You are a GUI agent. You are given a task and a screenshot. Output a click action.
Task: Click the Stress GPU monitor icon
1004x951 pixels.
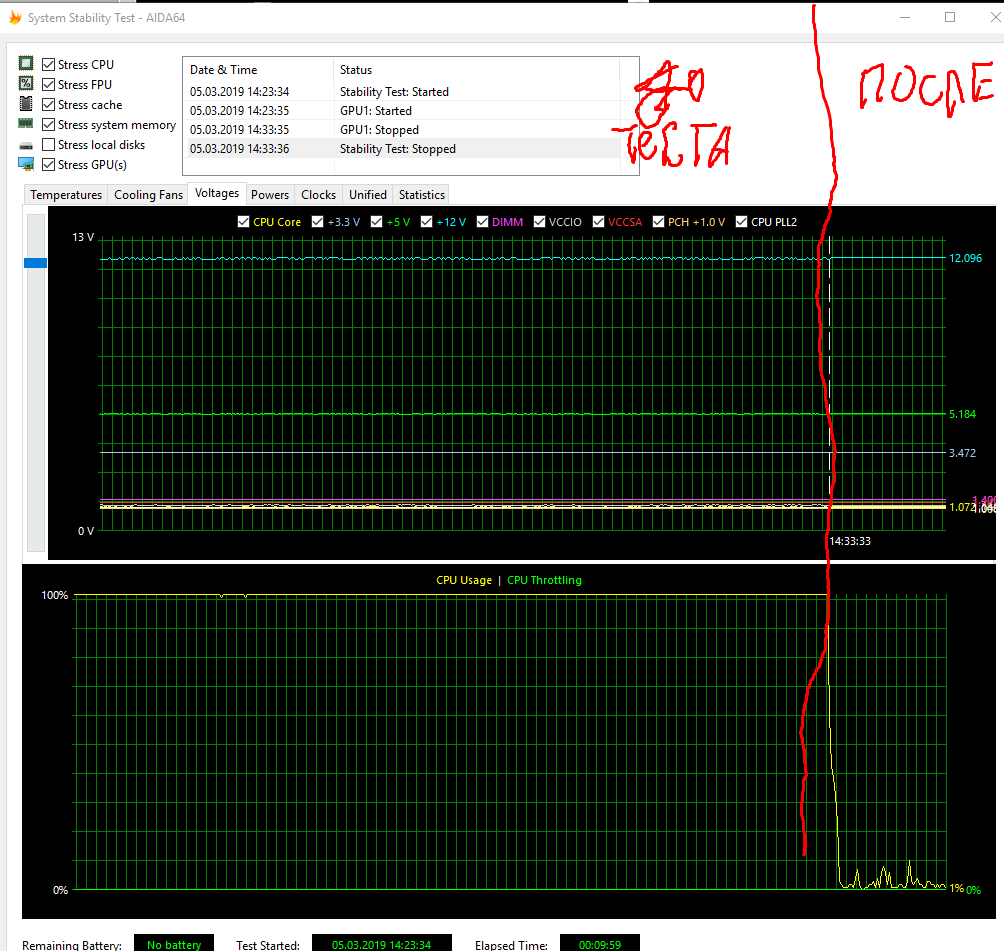click(26, 165)
